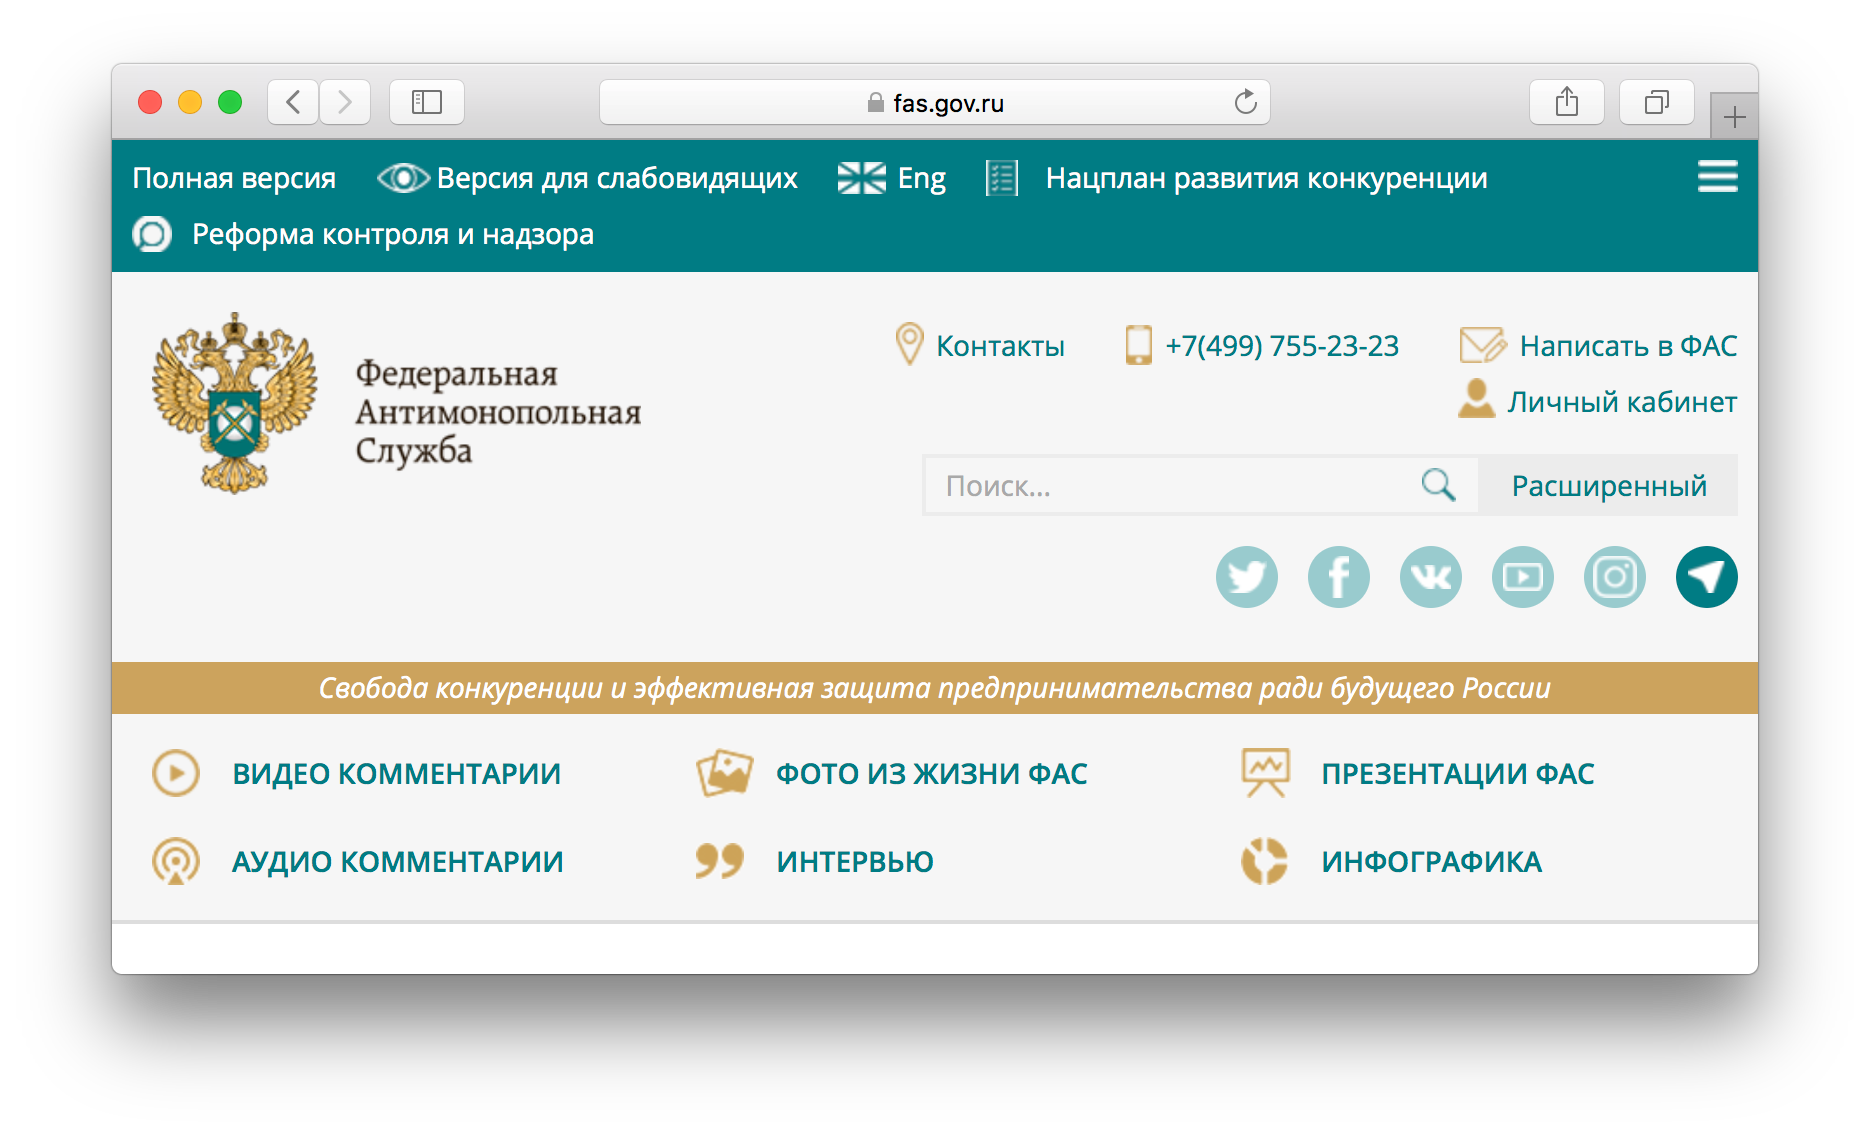The height and width of the screenshot is (1134, 1870).
Task: Expand the hamburger menu
Action: coord(1717,177)
